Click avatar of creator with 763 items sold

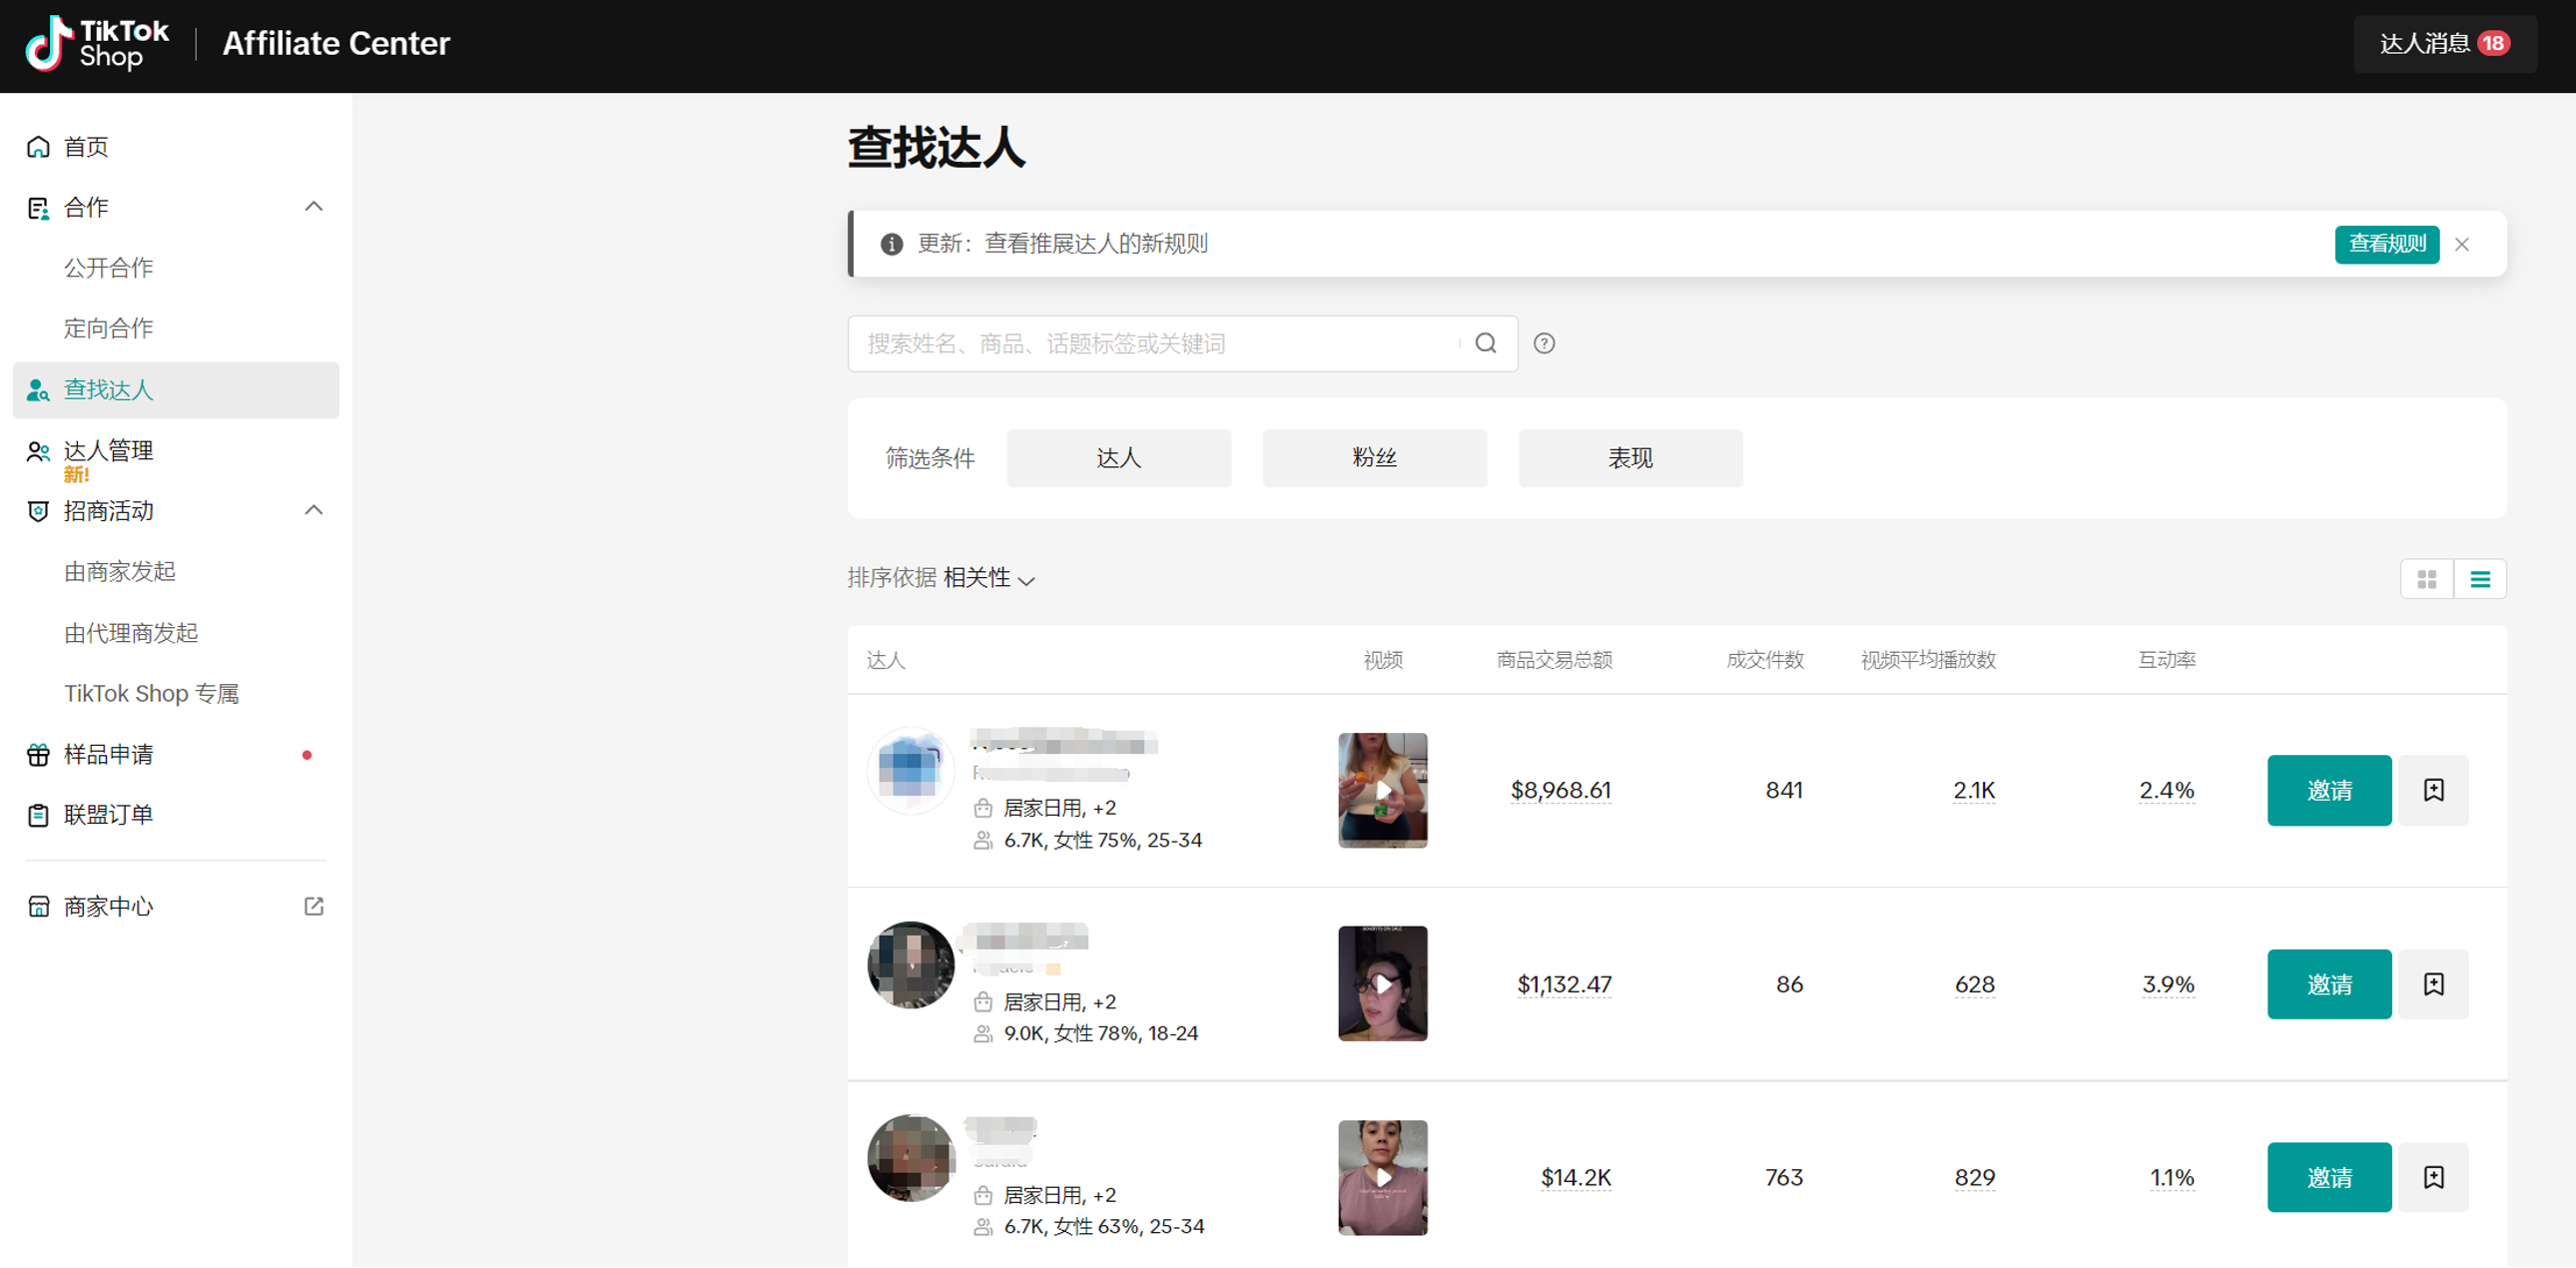coord(910,1158)
